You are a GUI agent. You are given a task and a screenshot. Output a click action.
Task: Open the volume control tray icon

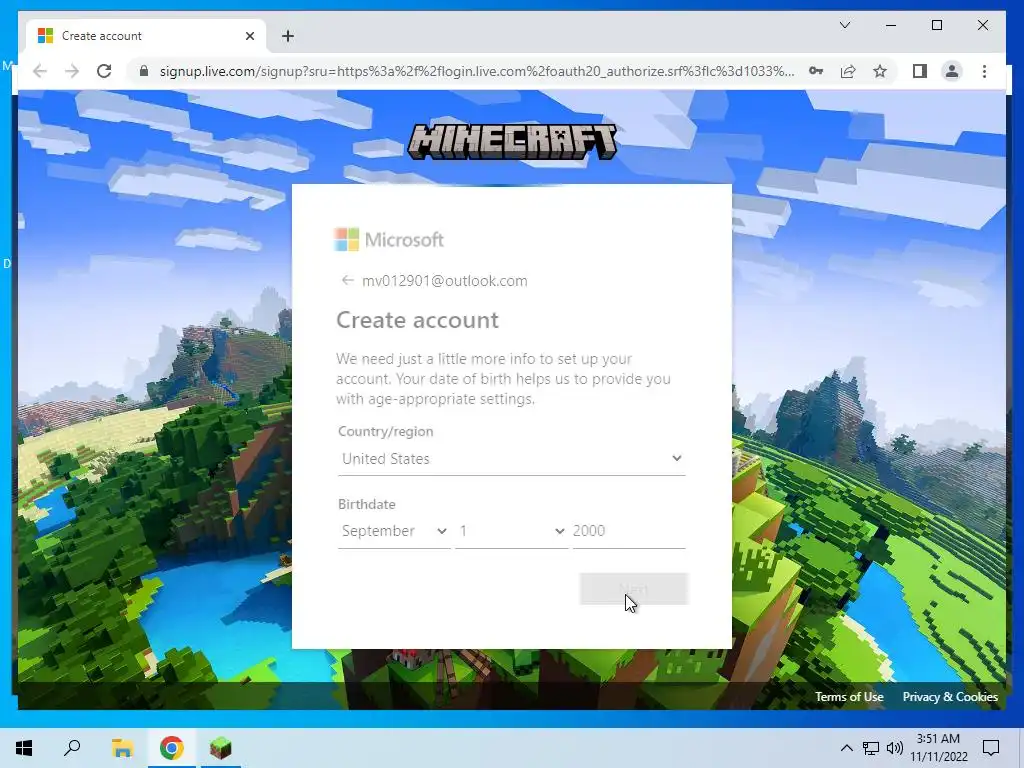pyautogui.click(x=895, y=748)
